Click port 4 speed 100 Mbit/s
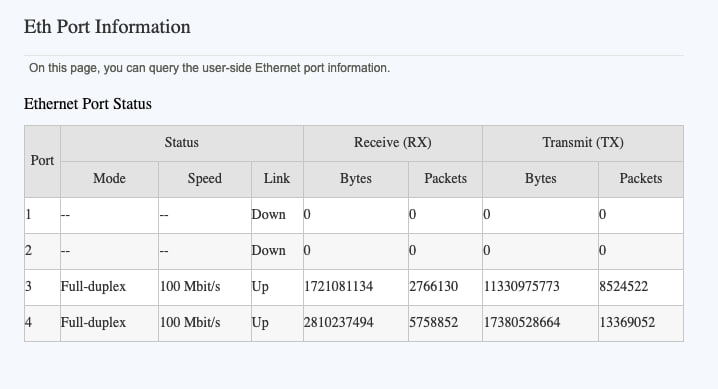This screenshot has width=718, height=389. click(190, 323)
